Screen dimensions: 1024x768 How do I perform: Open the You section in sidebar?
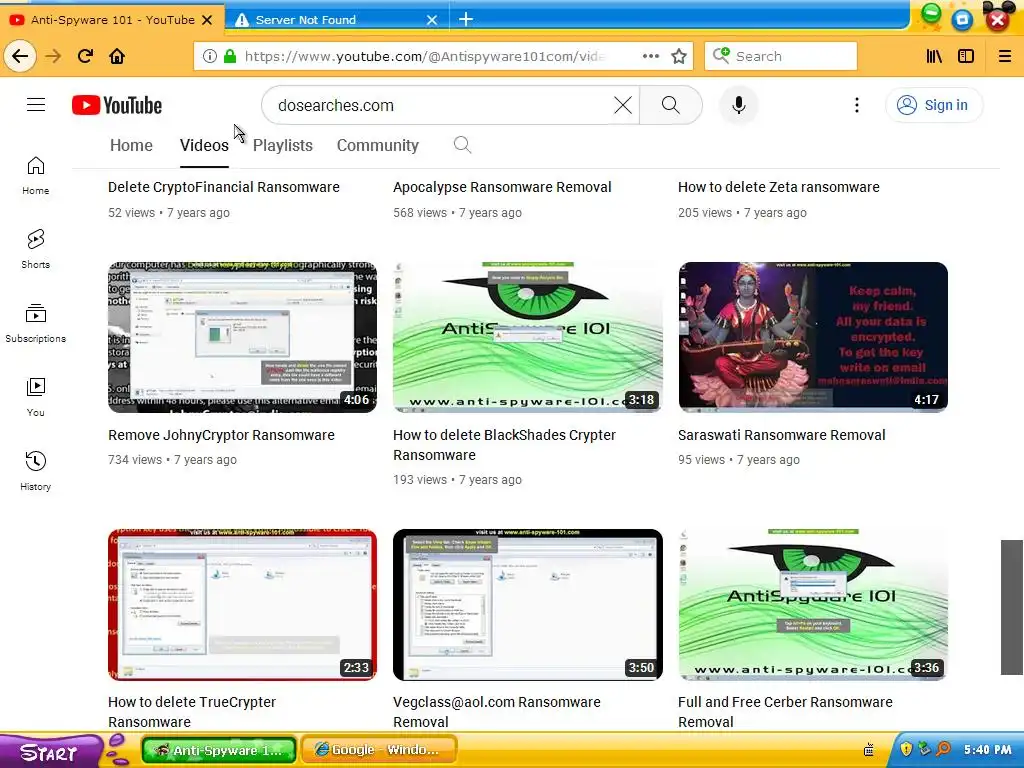pos(35,397)
